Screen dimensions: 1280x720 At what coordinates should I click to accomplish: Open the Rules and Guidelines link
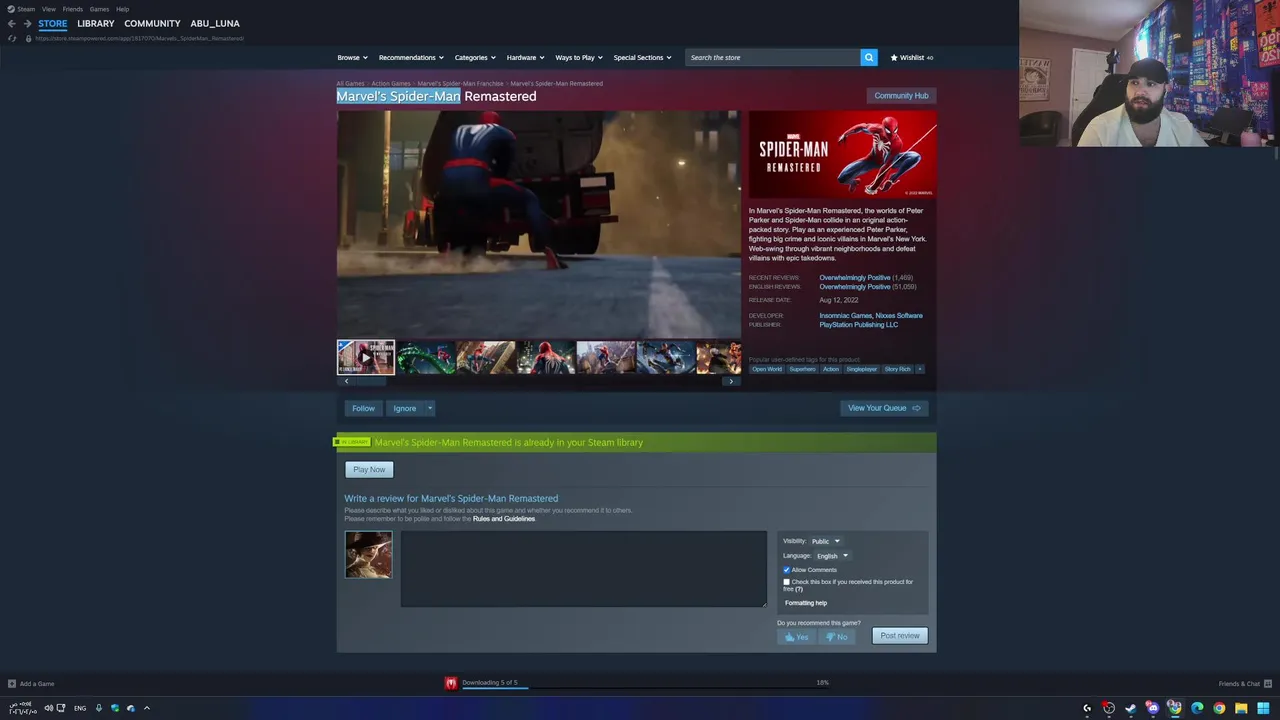(x=504, y=519)
